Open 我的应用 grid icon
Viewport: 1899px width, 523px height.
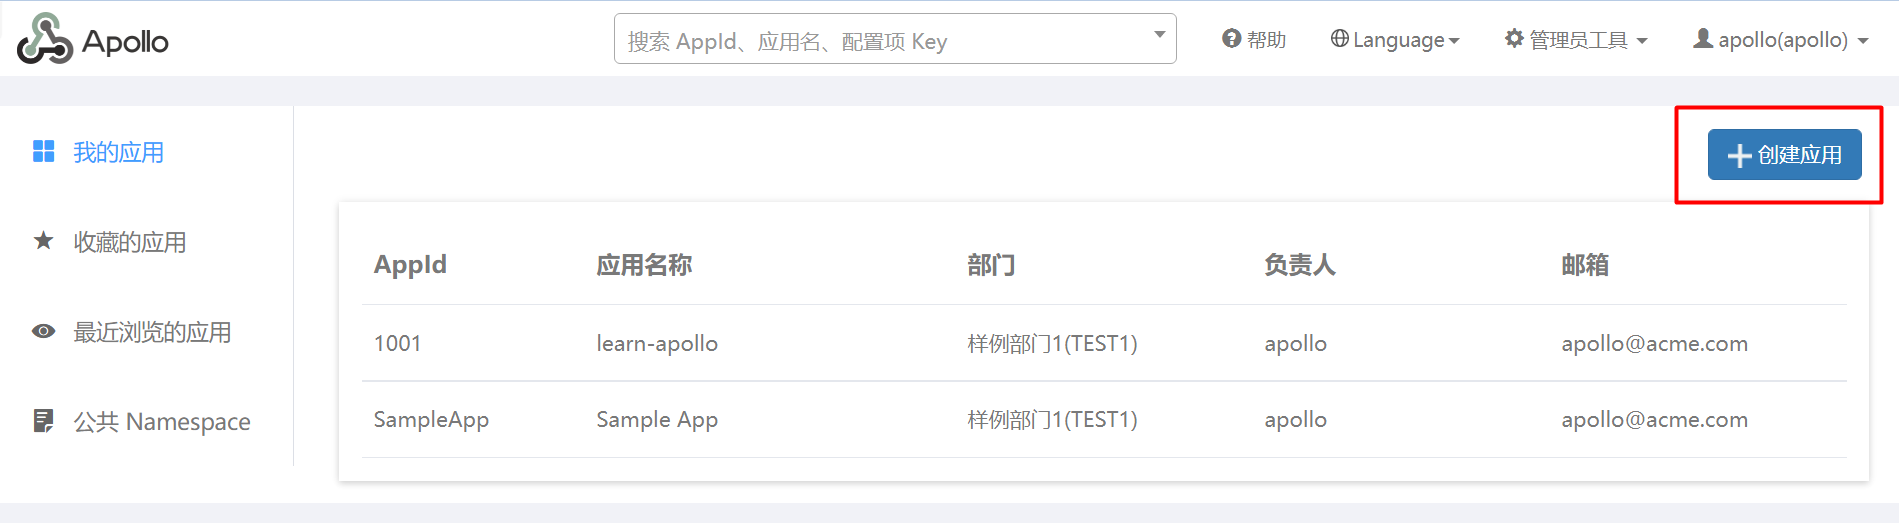coord(43,151)
